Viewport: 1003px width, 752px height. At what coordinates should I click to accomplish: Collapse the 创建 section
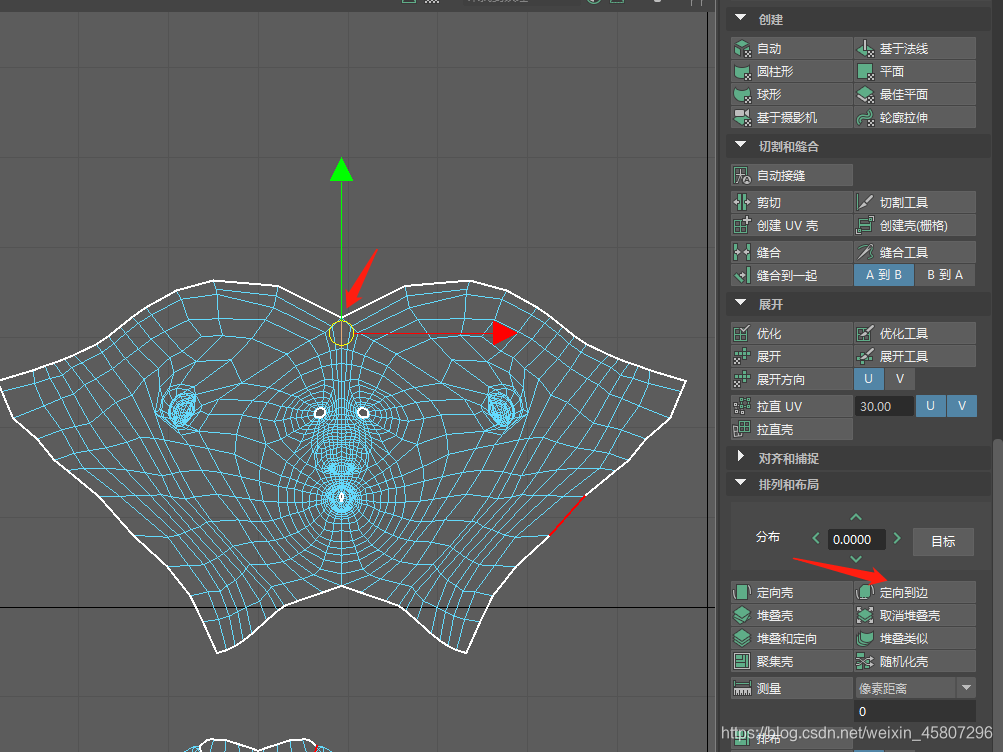click(741, 19)
